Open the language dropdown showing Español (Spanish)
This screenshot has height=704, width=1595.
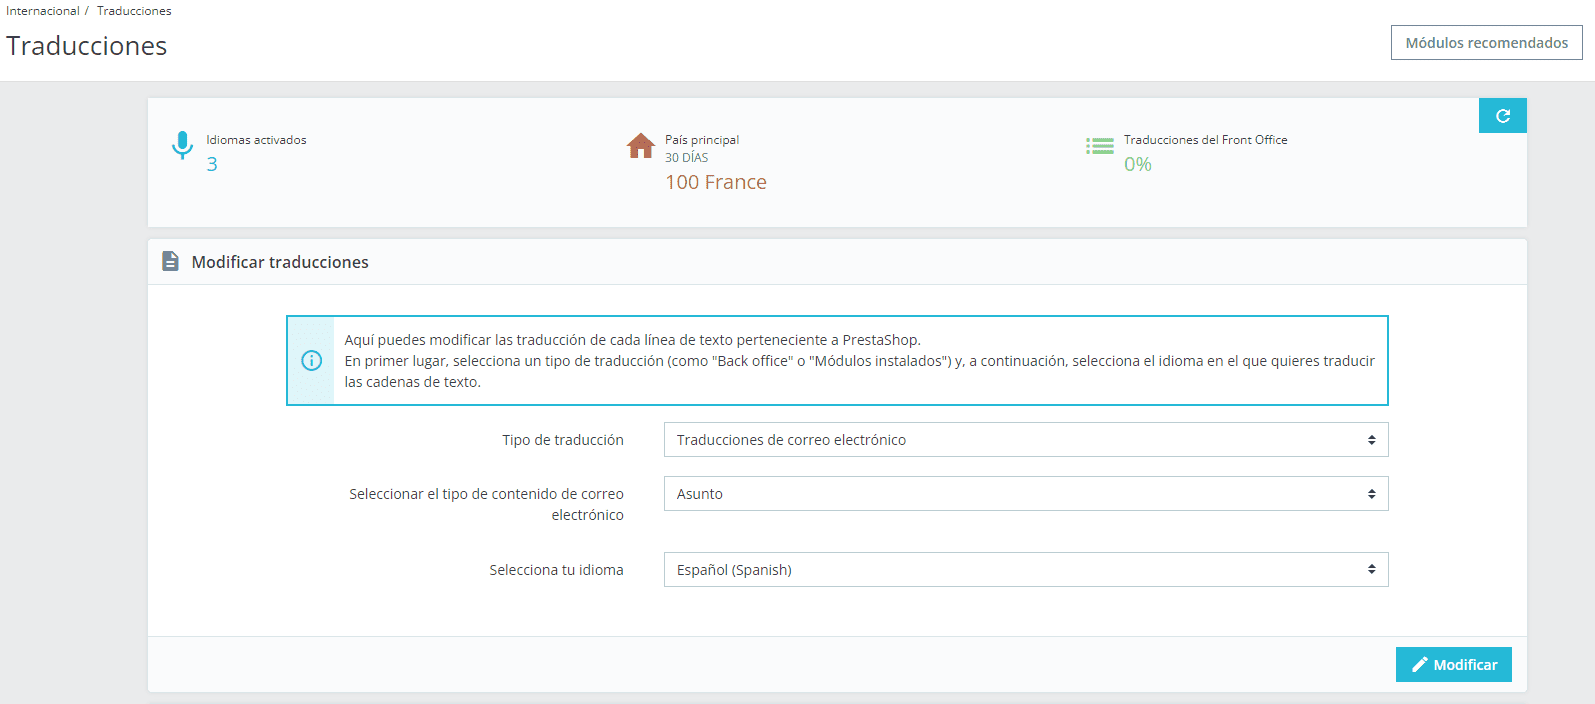point(1025,570)
